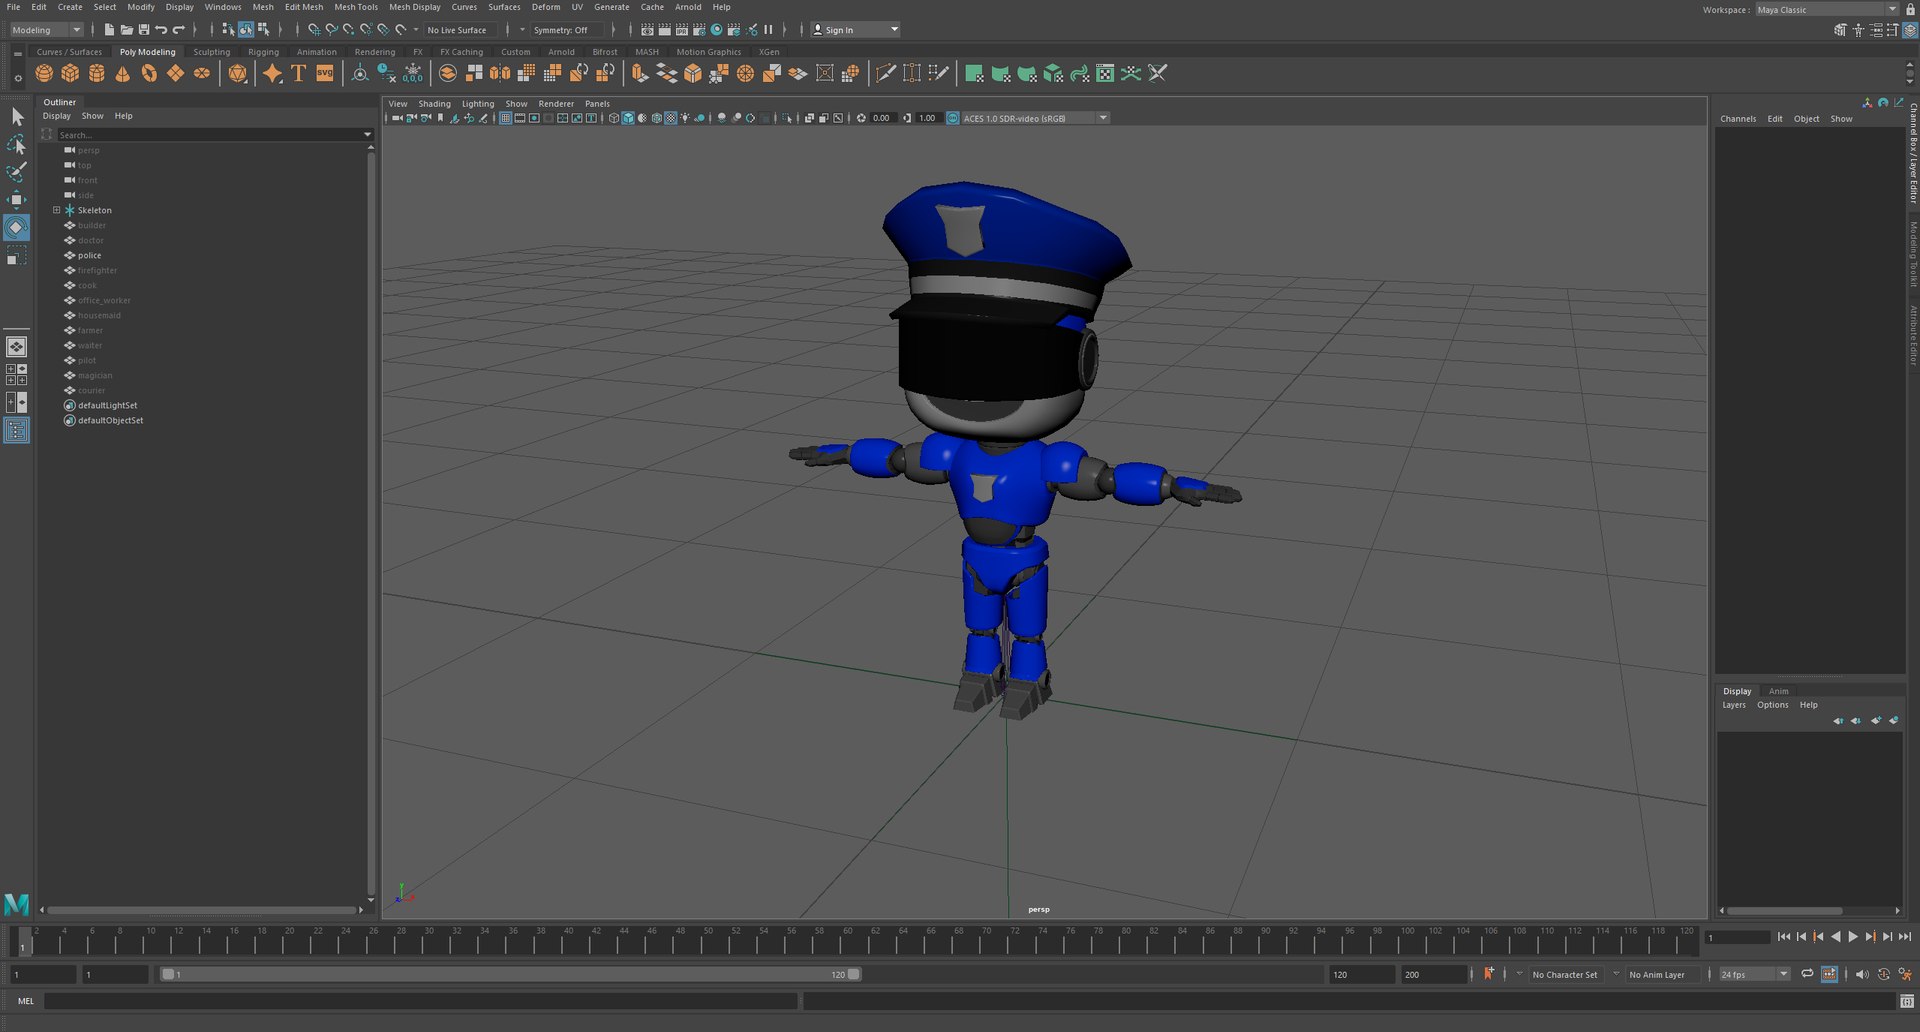Switch to the Anim tab in the Layer Editor
Viewport: 1920px width, 1032px height.
pyautogui.click(x=1778, y=691)
